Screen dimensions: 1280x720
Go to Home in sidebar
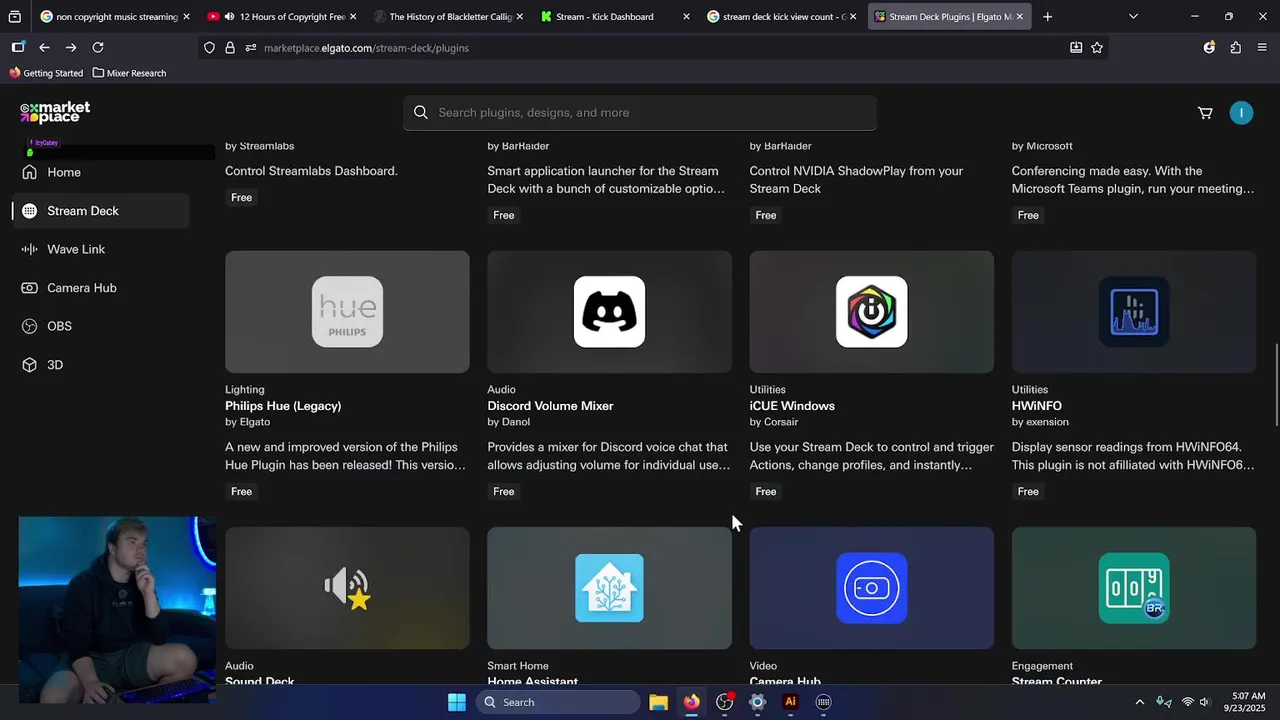pos(100,172)
